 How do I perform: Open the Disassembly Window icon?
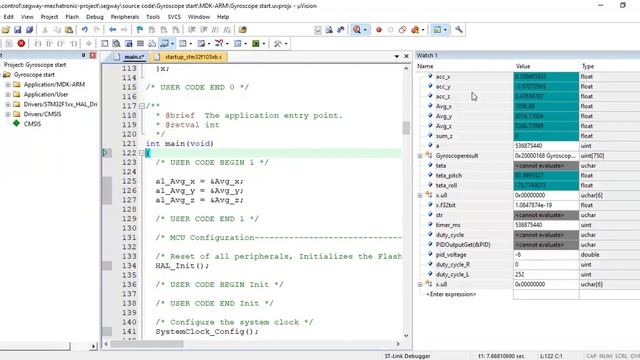click(x=116, y=43)
